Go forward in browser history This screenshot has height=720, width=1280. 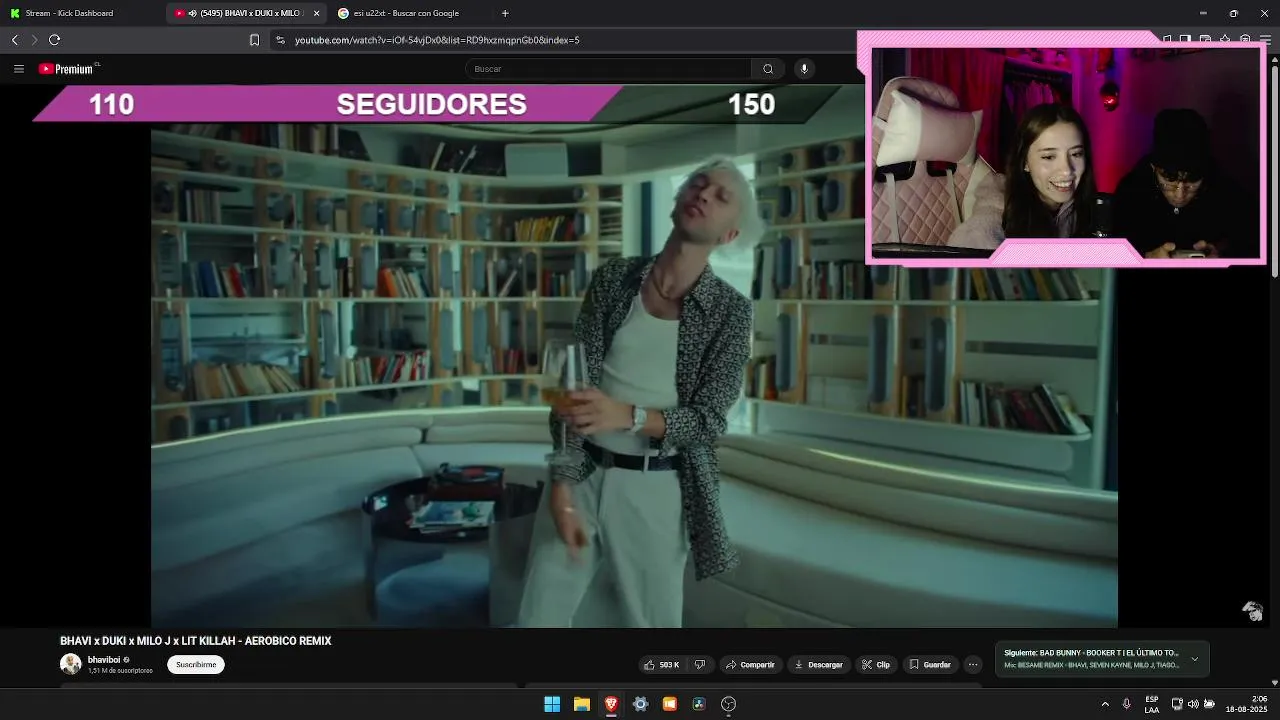click(34, 40)
